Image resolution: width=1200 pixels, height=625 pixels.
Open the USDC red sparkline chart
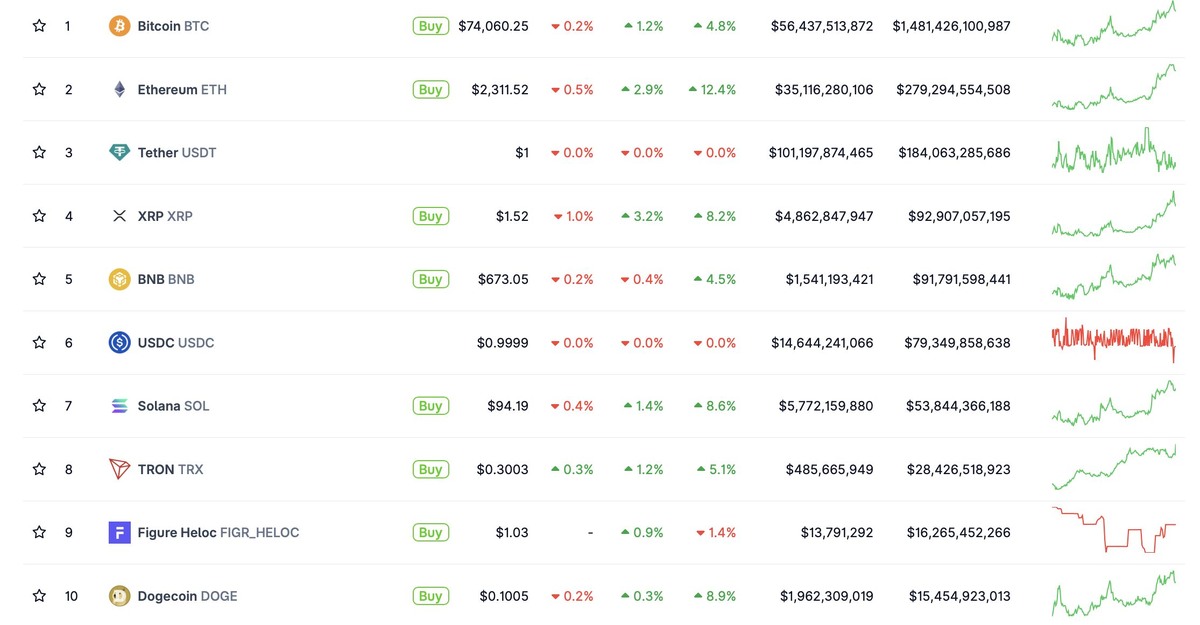[x=1114, y=340]
